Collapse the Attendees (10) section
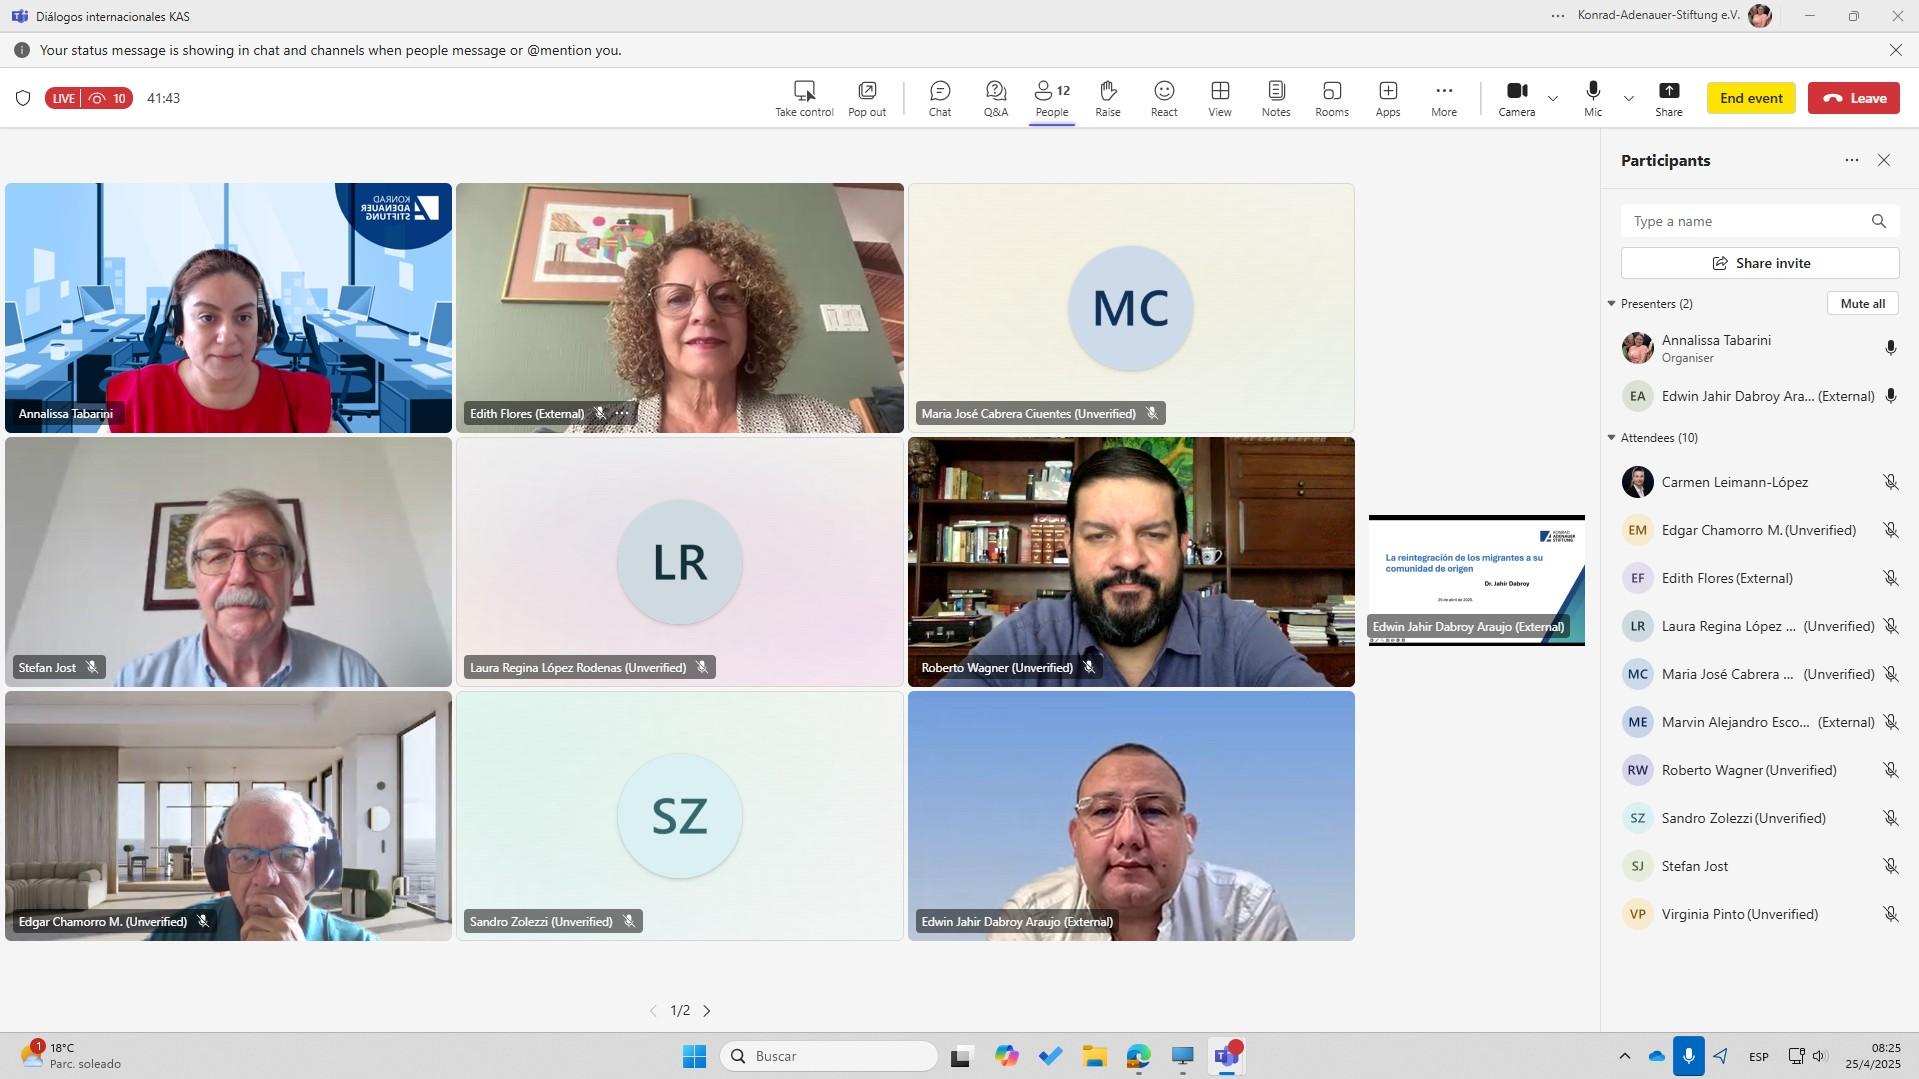The height and width of the screenshot is (1079, 1919). point(1611,438)
